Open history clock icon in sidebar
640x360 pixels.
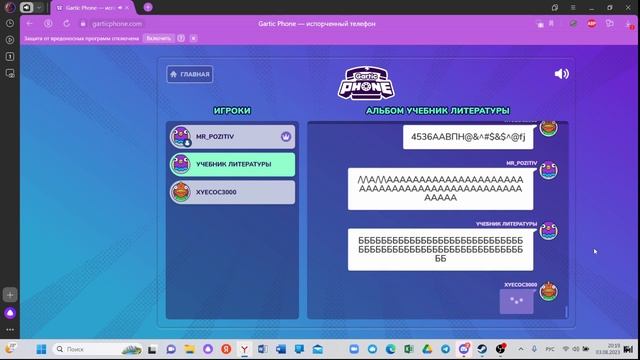[10, 24]
